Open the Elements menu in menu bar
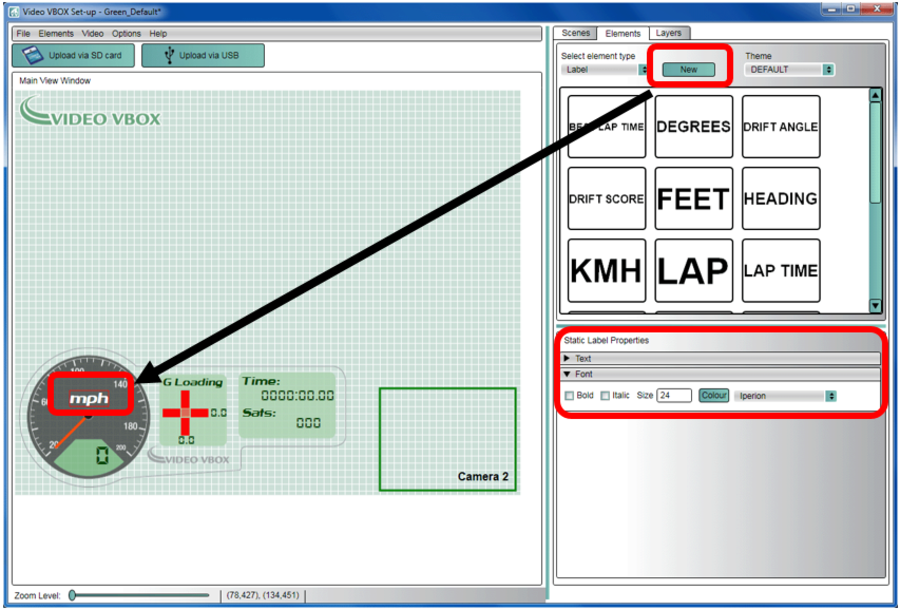 pos(56,34)
